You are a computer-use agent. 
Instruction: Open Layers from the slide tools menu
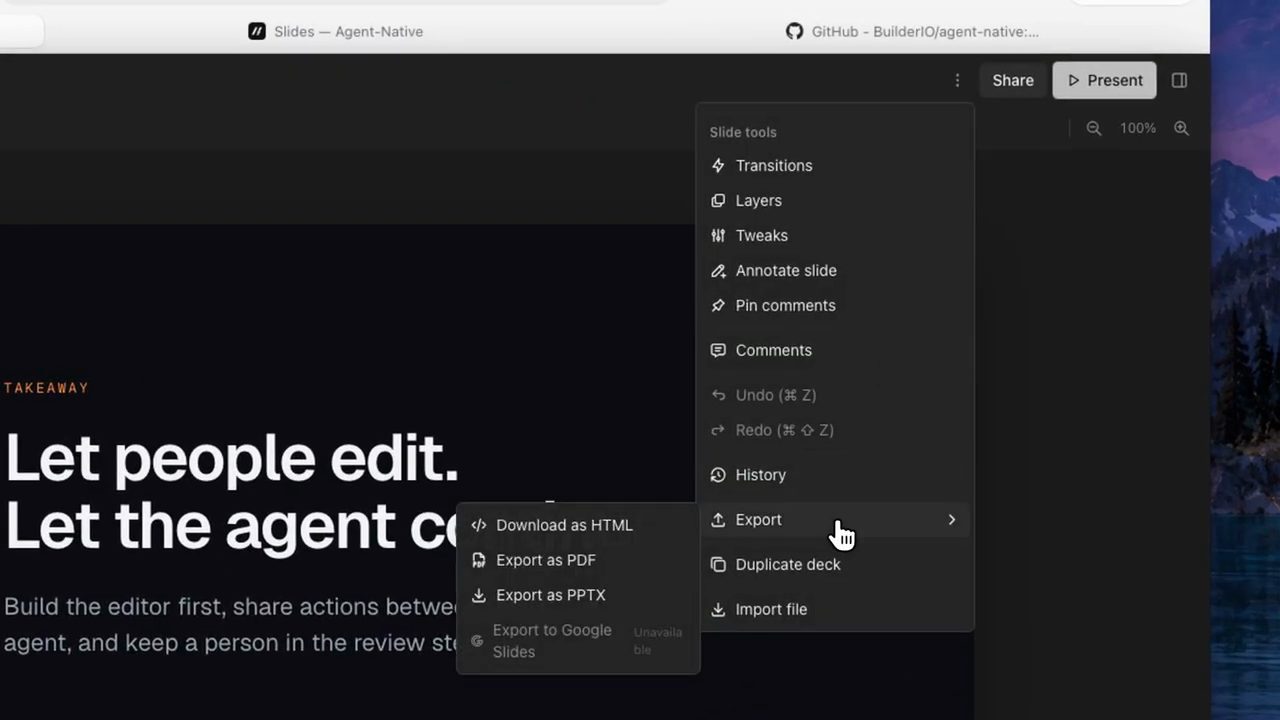click(x=835, y=201)
